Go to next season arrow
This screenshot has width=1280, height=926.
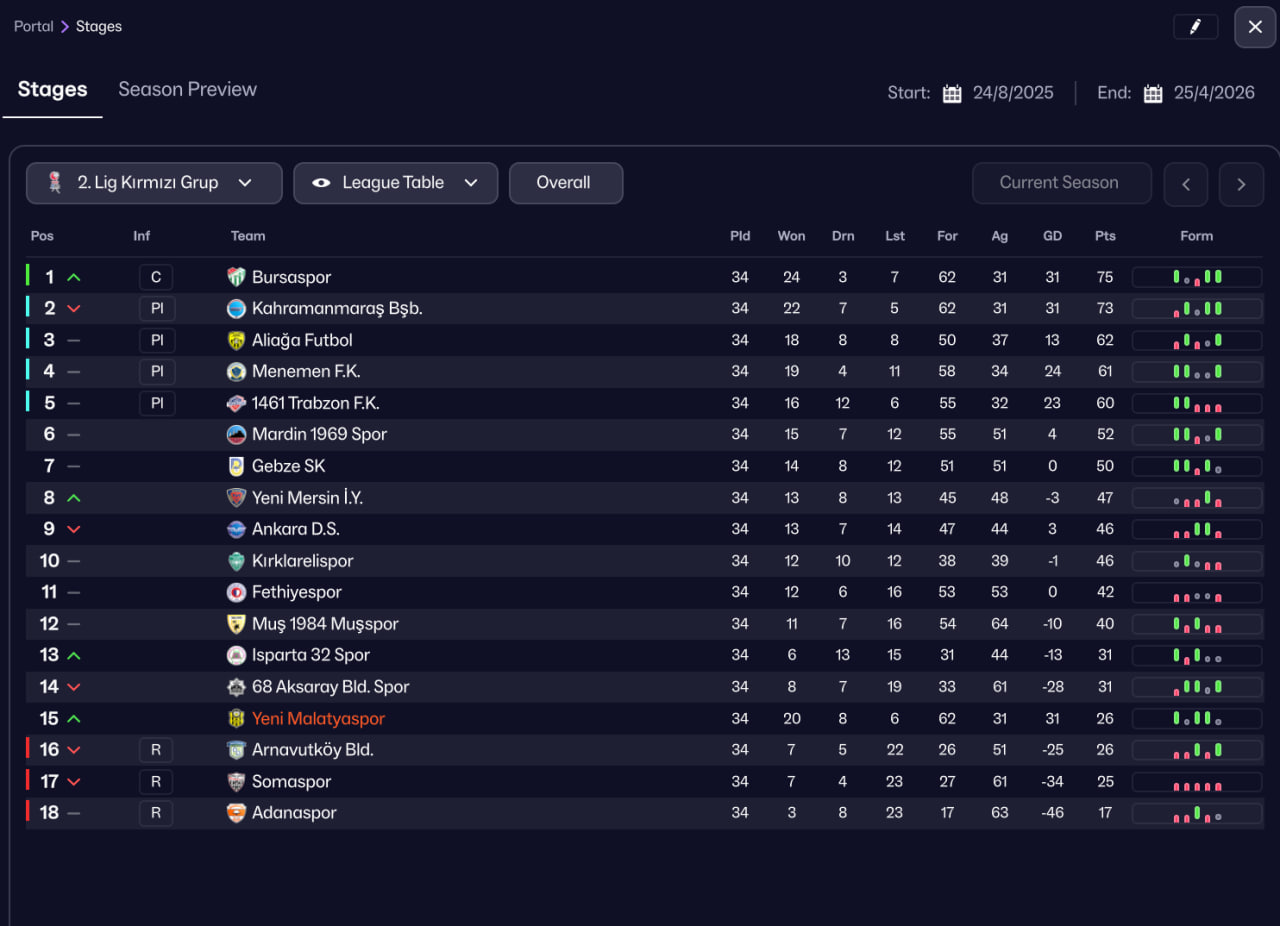click(x=1241, y=184)
